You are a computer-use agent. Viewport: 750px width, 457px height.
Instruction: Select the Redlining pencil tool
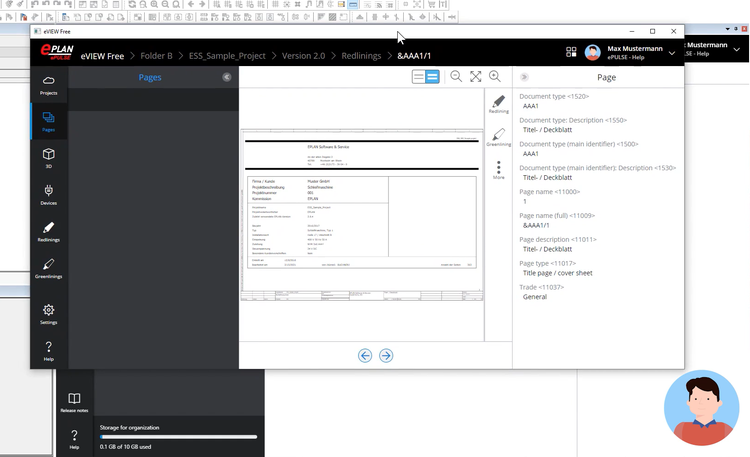point(498,104)
